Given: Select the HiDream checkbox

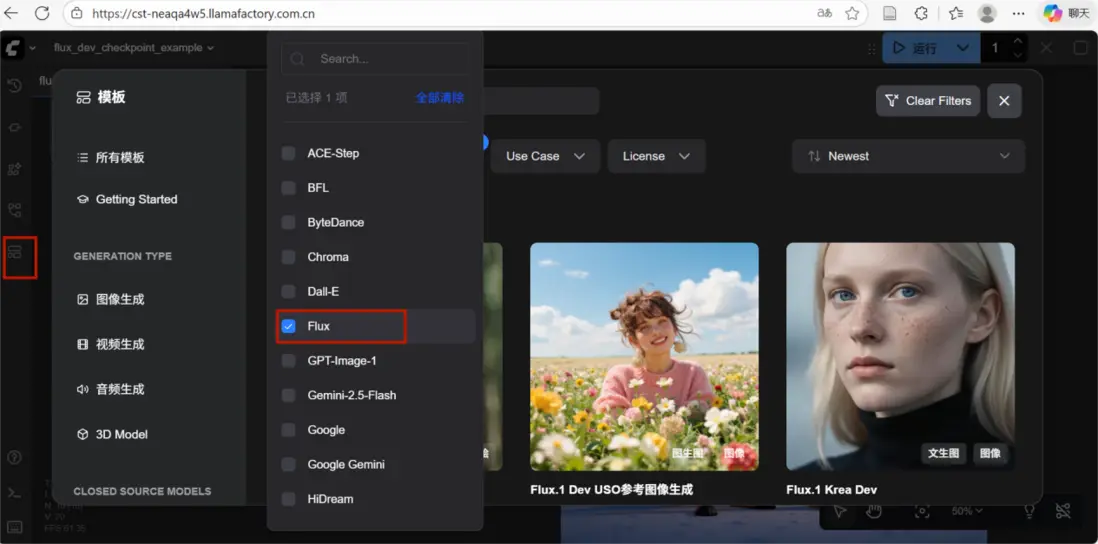Looking at the screenshot, I should (x=289, y=499).
